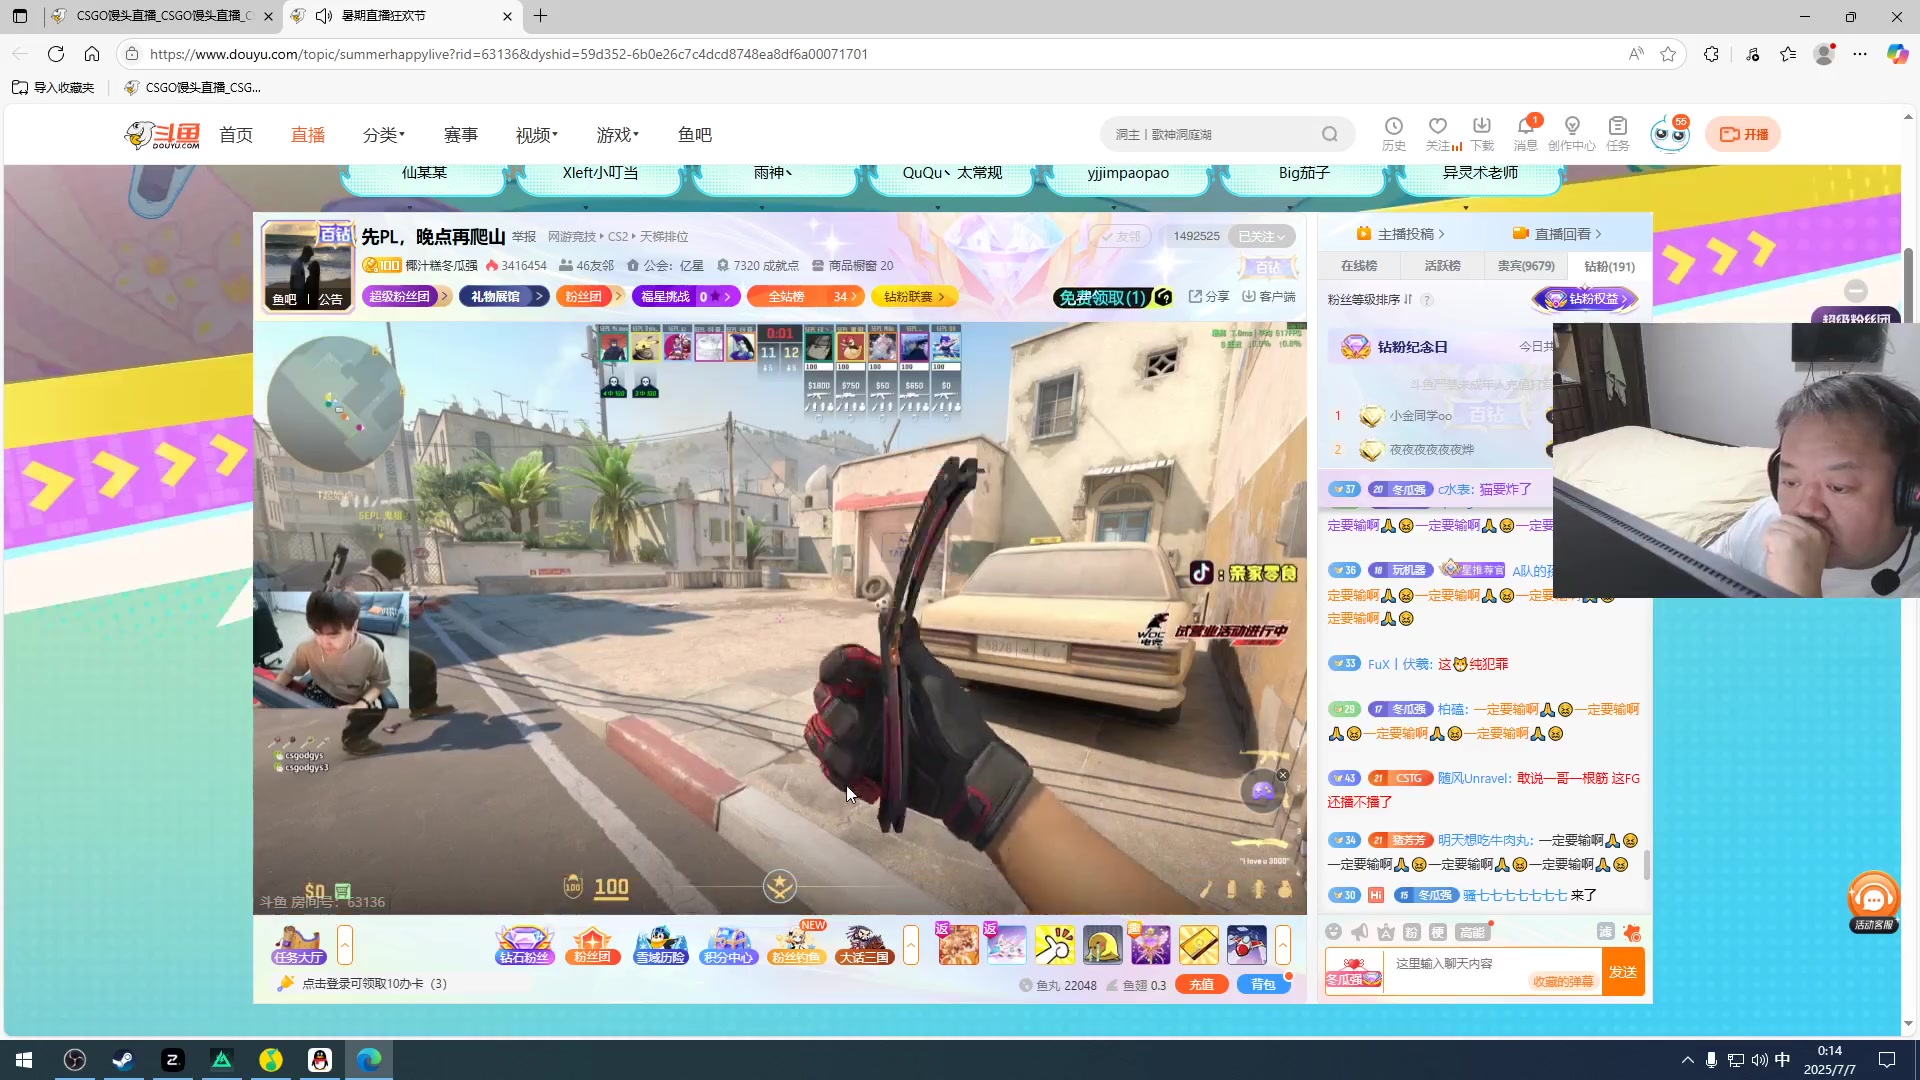This screenshot has height=1080, width=1920.
Task: Switch to the 贵宾(9679) tab
Action: tap(1526, 266)
